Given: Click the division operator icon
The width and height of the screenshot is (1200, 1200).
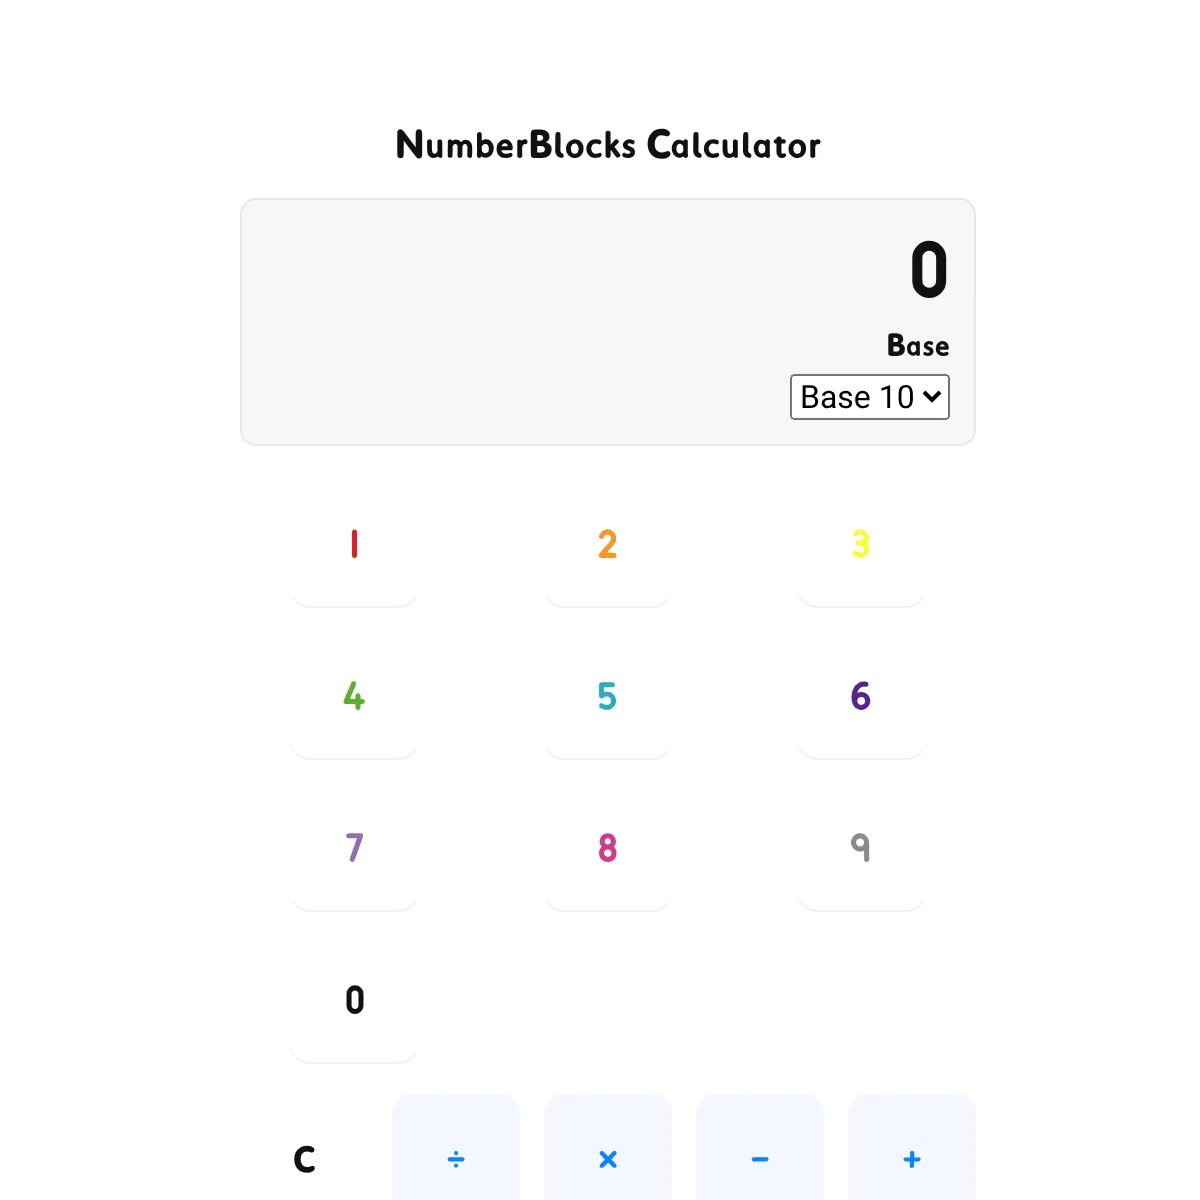Looking at the screenshot, I should 456,1159.
